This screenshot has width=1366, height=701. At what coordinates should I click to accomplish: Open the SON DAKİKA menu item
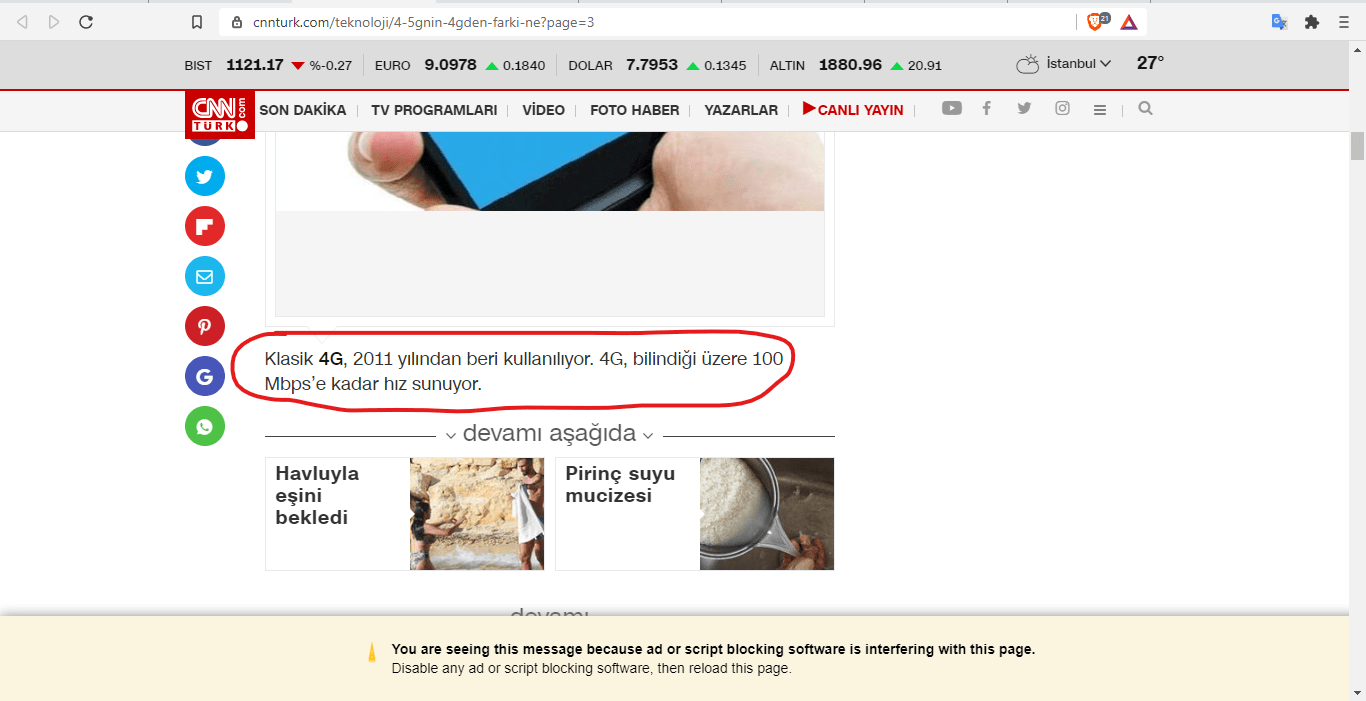pos(302,110)
